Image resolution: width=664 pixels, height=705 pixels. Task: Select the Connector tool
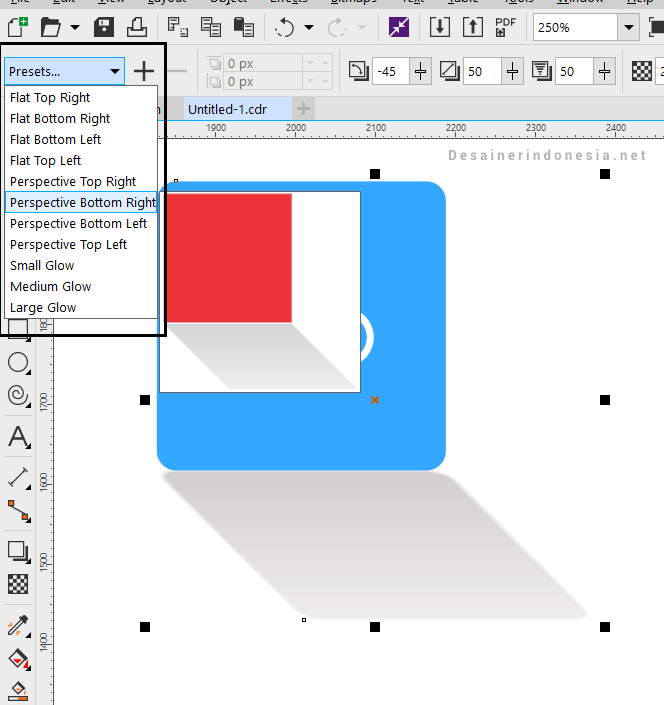18,511
